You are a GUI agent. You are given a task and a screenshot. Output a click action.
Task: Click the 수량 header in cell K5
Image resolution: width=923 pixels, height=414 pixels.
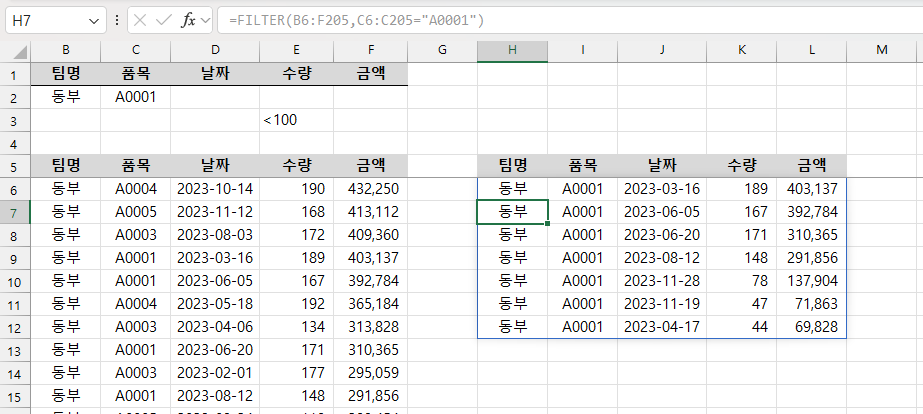click(741, 166)
